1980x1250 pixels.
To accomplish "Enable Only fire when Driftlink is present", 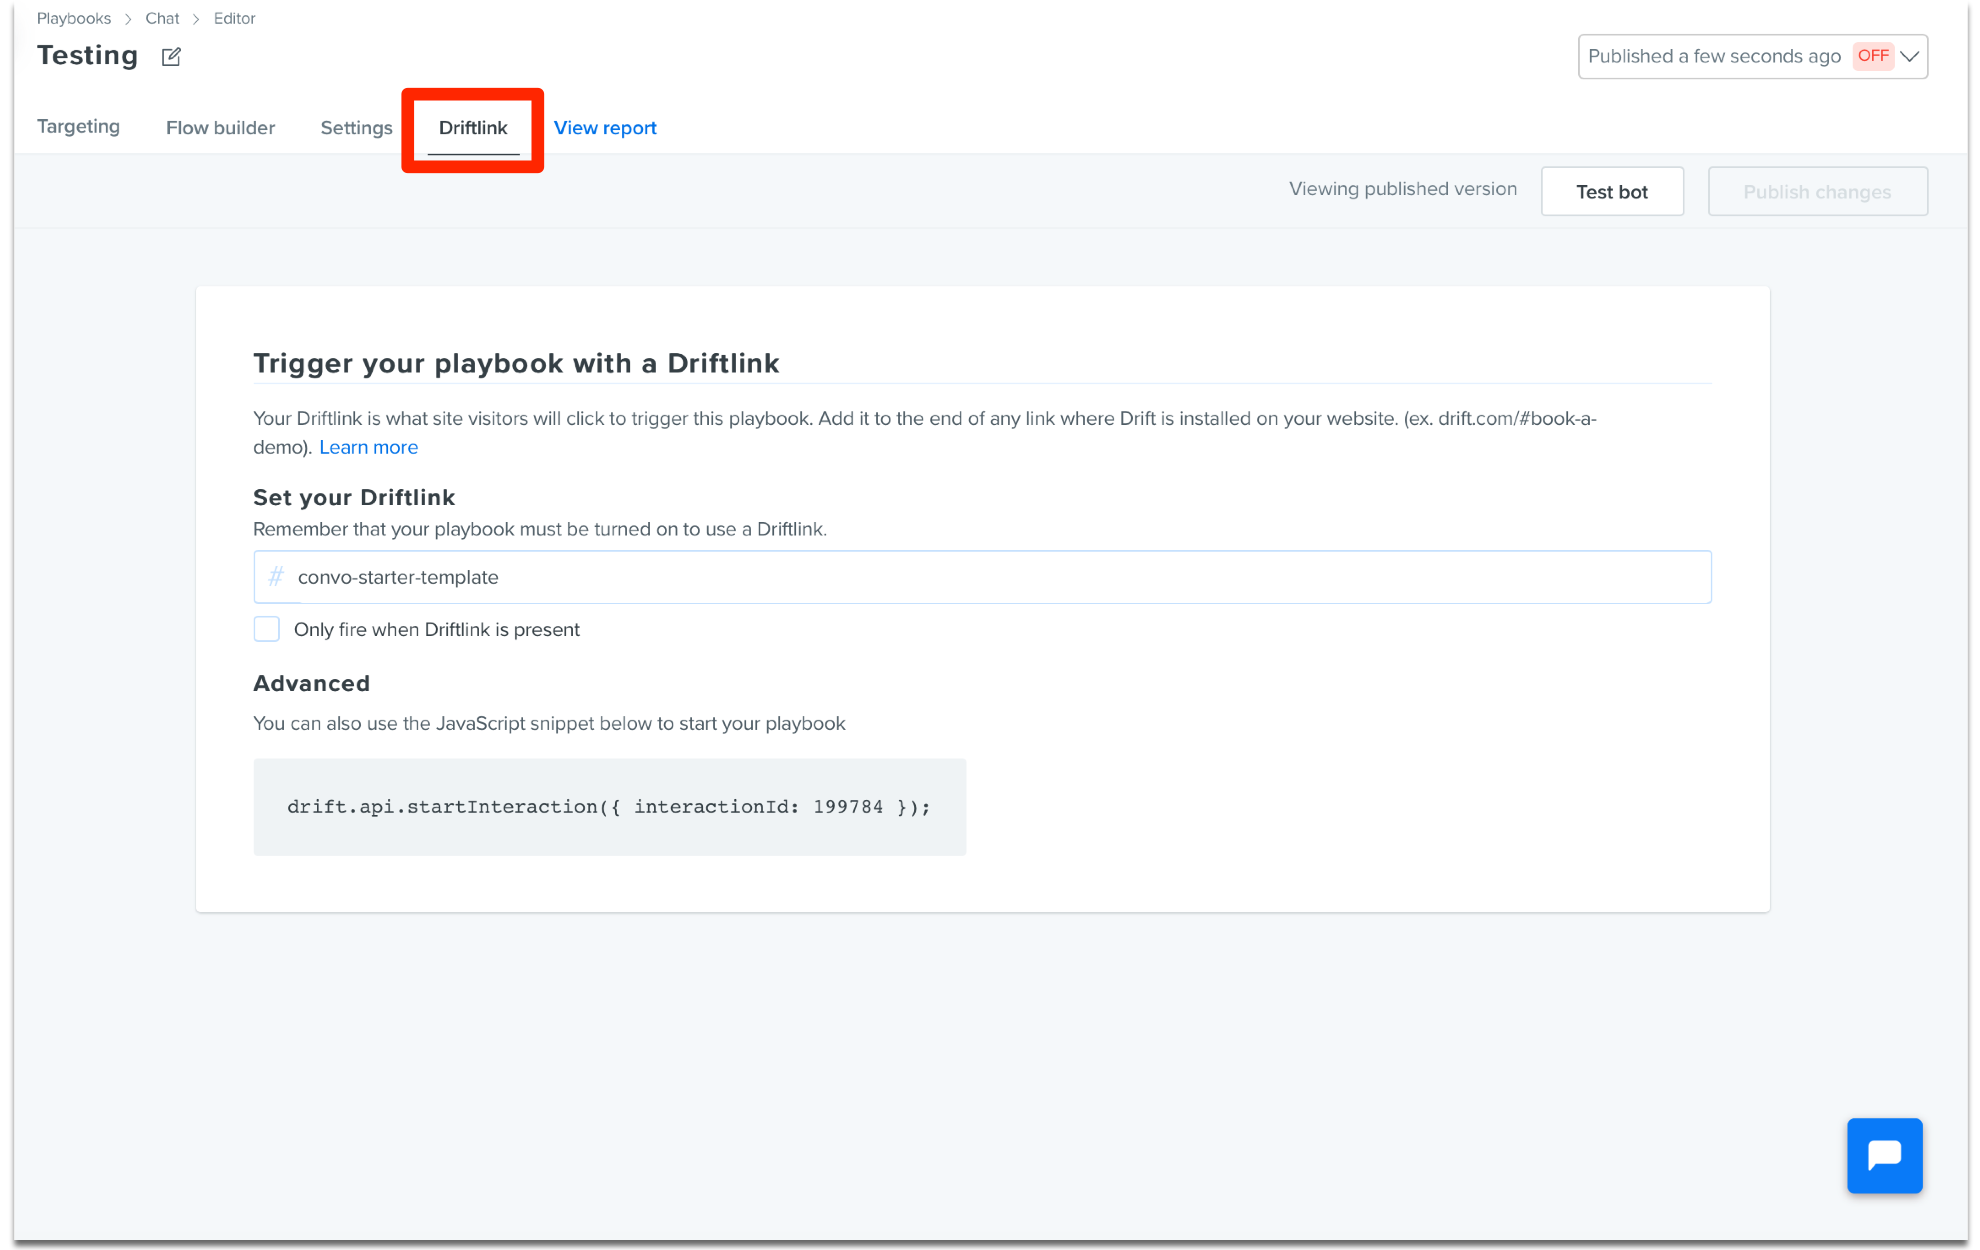I will (266, 629).
